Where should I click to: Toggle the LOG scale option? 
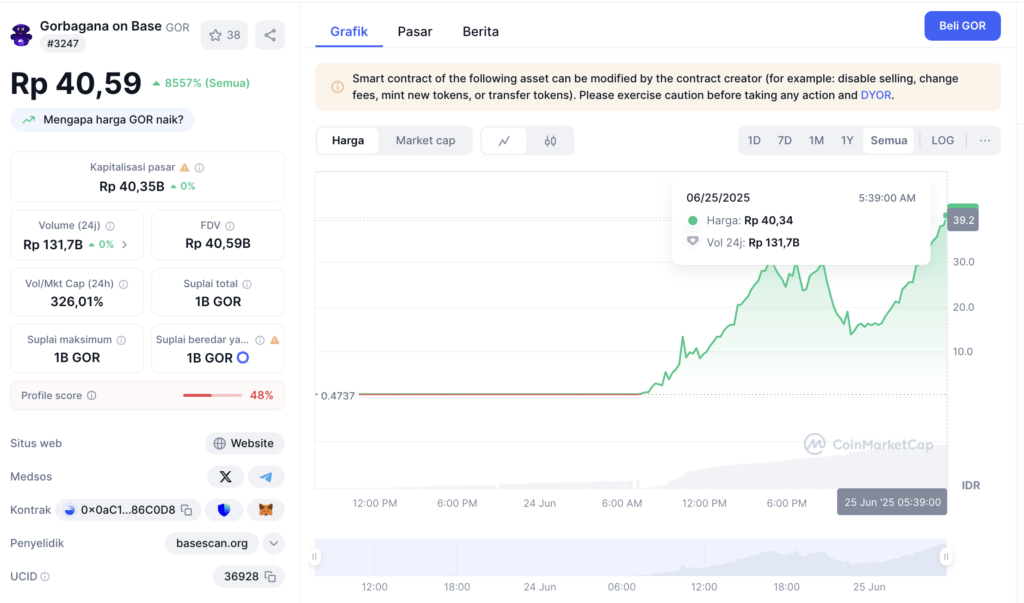click(942, 140)
